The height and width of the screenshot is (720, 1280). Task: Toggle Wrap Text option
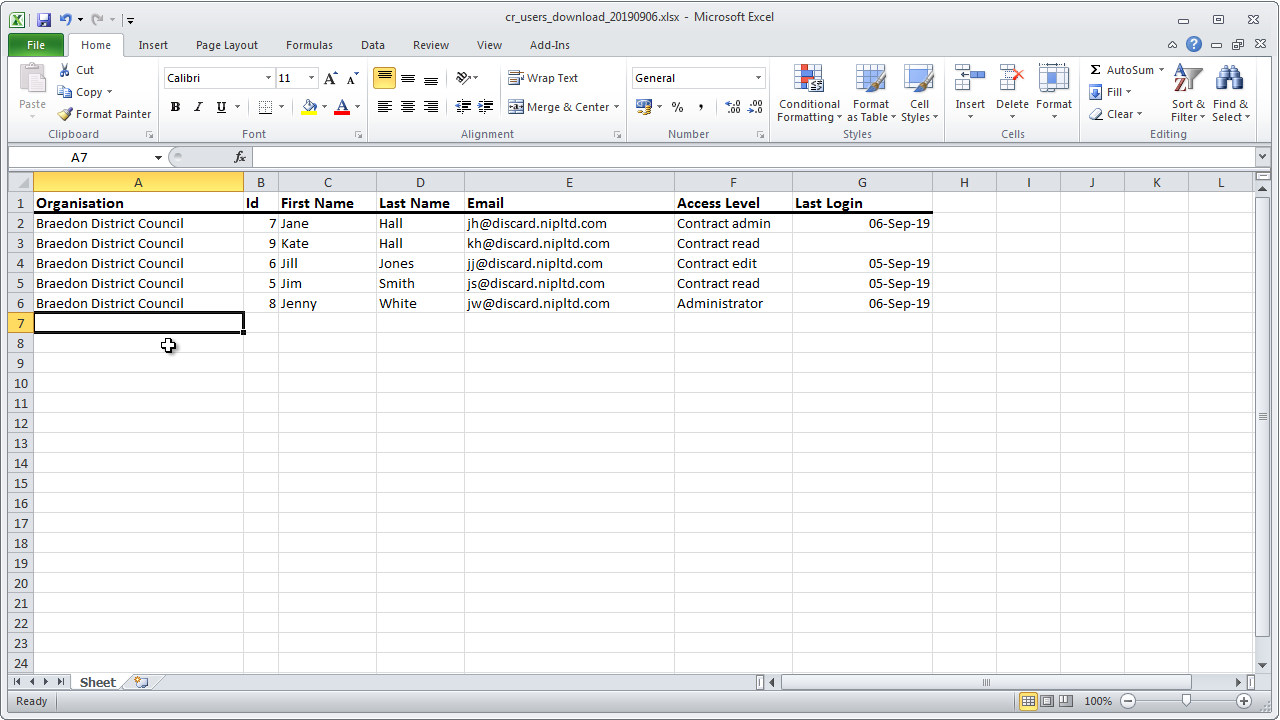pos(543,78)
